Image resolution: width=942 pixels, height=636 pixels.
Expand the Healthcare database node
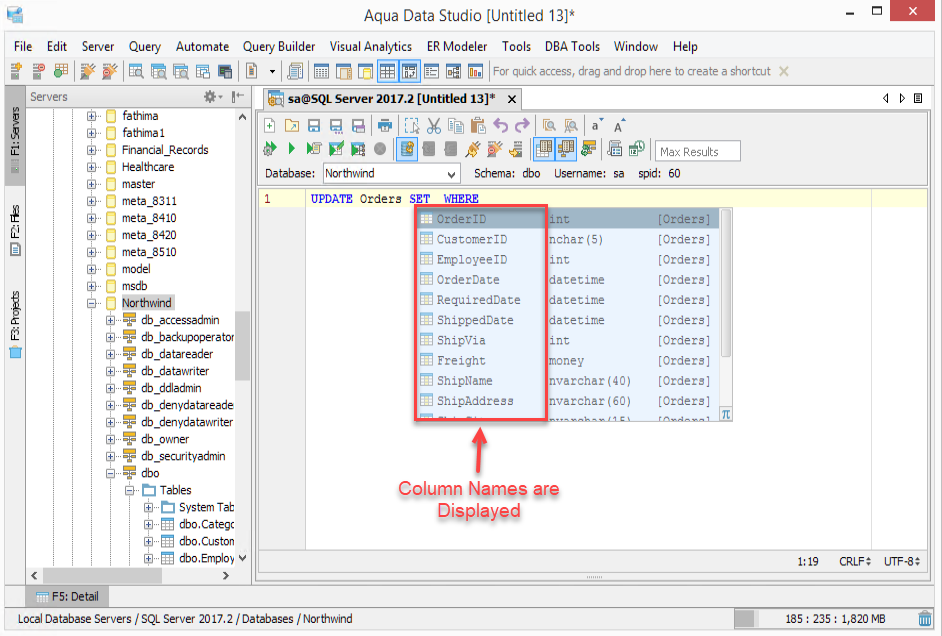click(91, 167)
